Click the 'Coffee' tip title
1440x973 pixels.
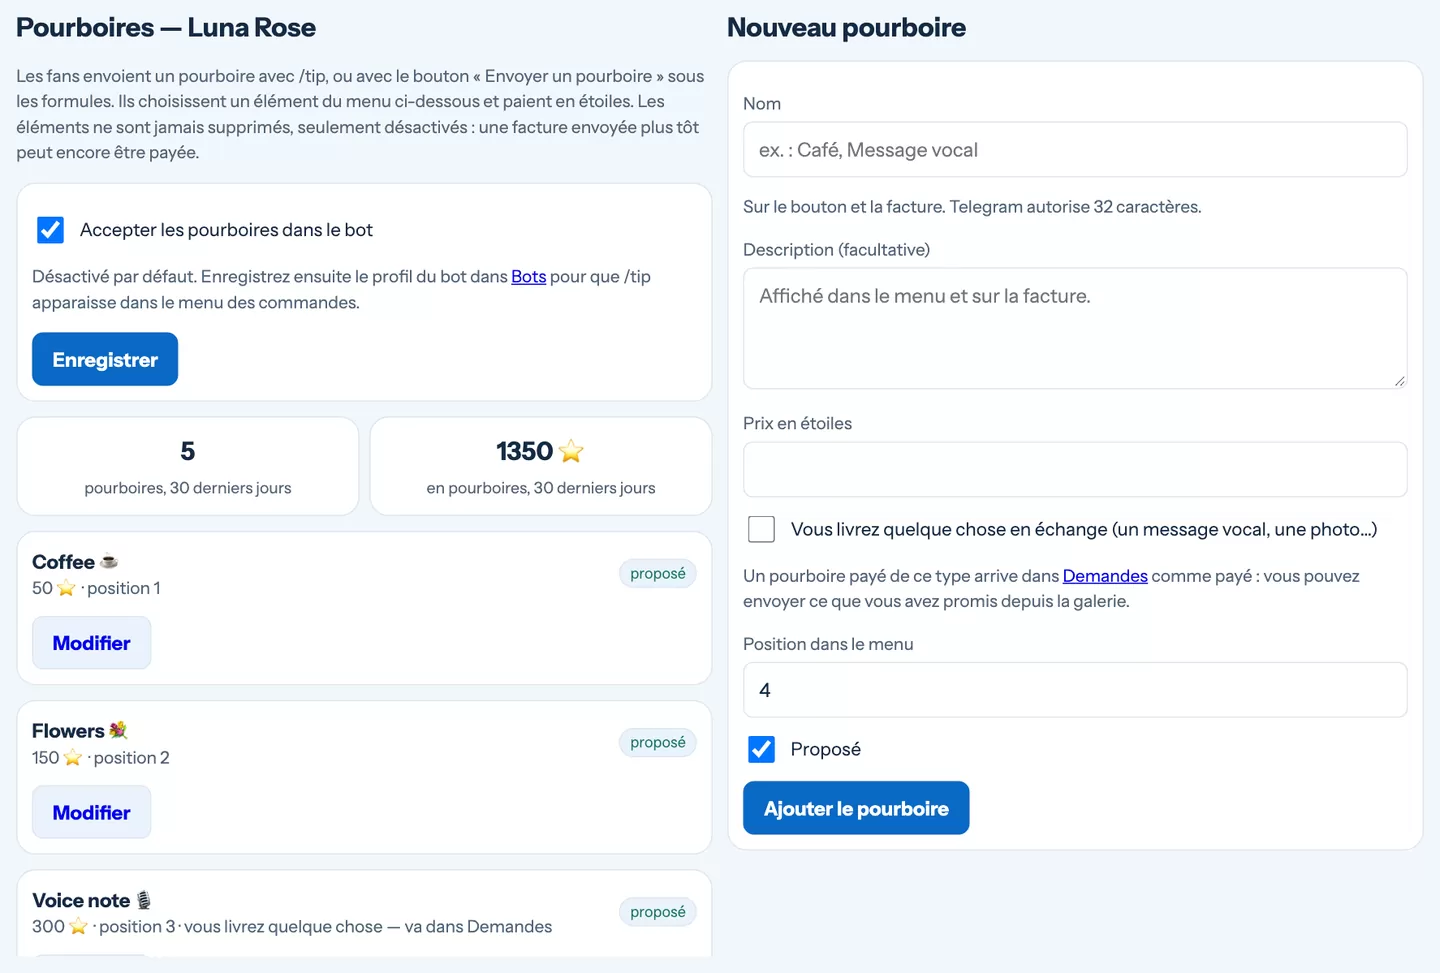click(63, 562)
